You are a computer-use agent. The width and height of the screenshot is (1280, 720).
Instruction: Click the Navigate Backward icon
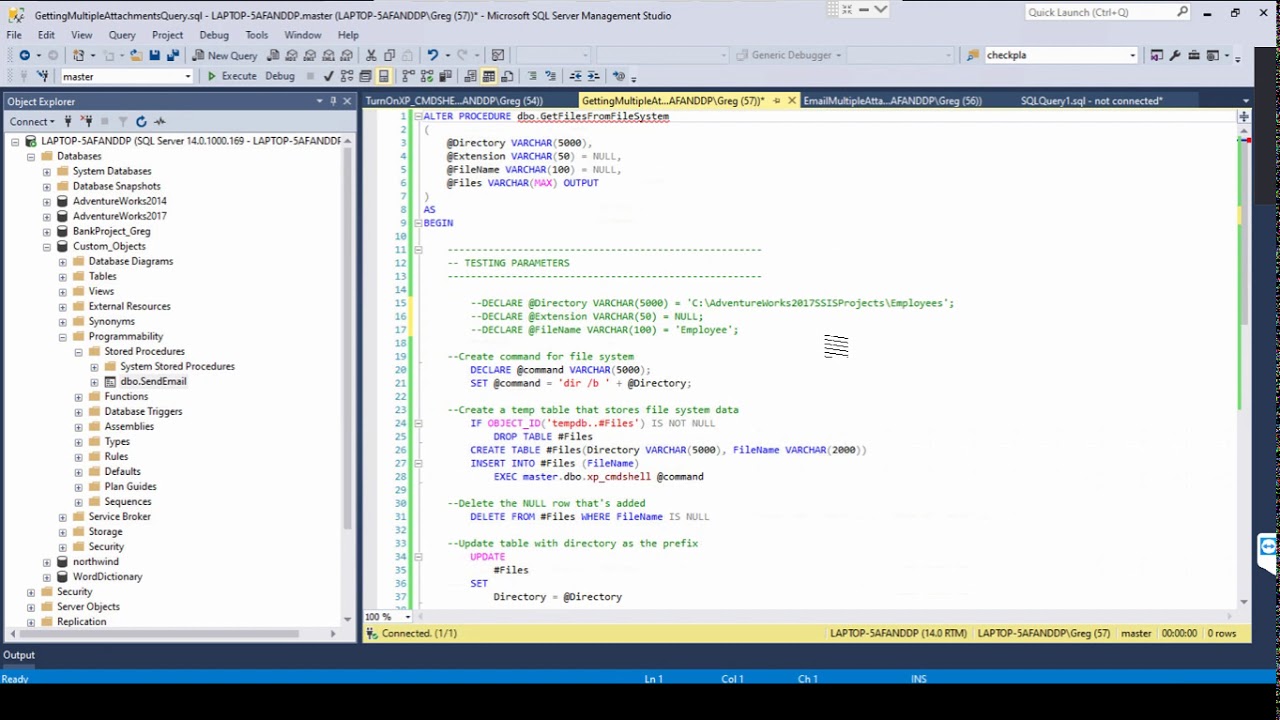(24, 55)
